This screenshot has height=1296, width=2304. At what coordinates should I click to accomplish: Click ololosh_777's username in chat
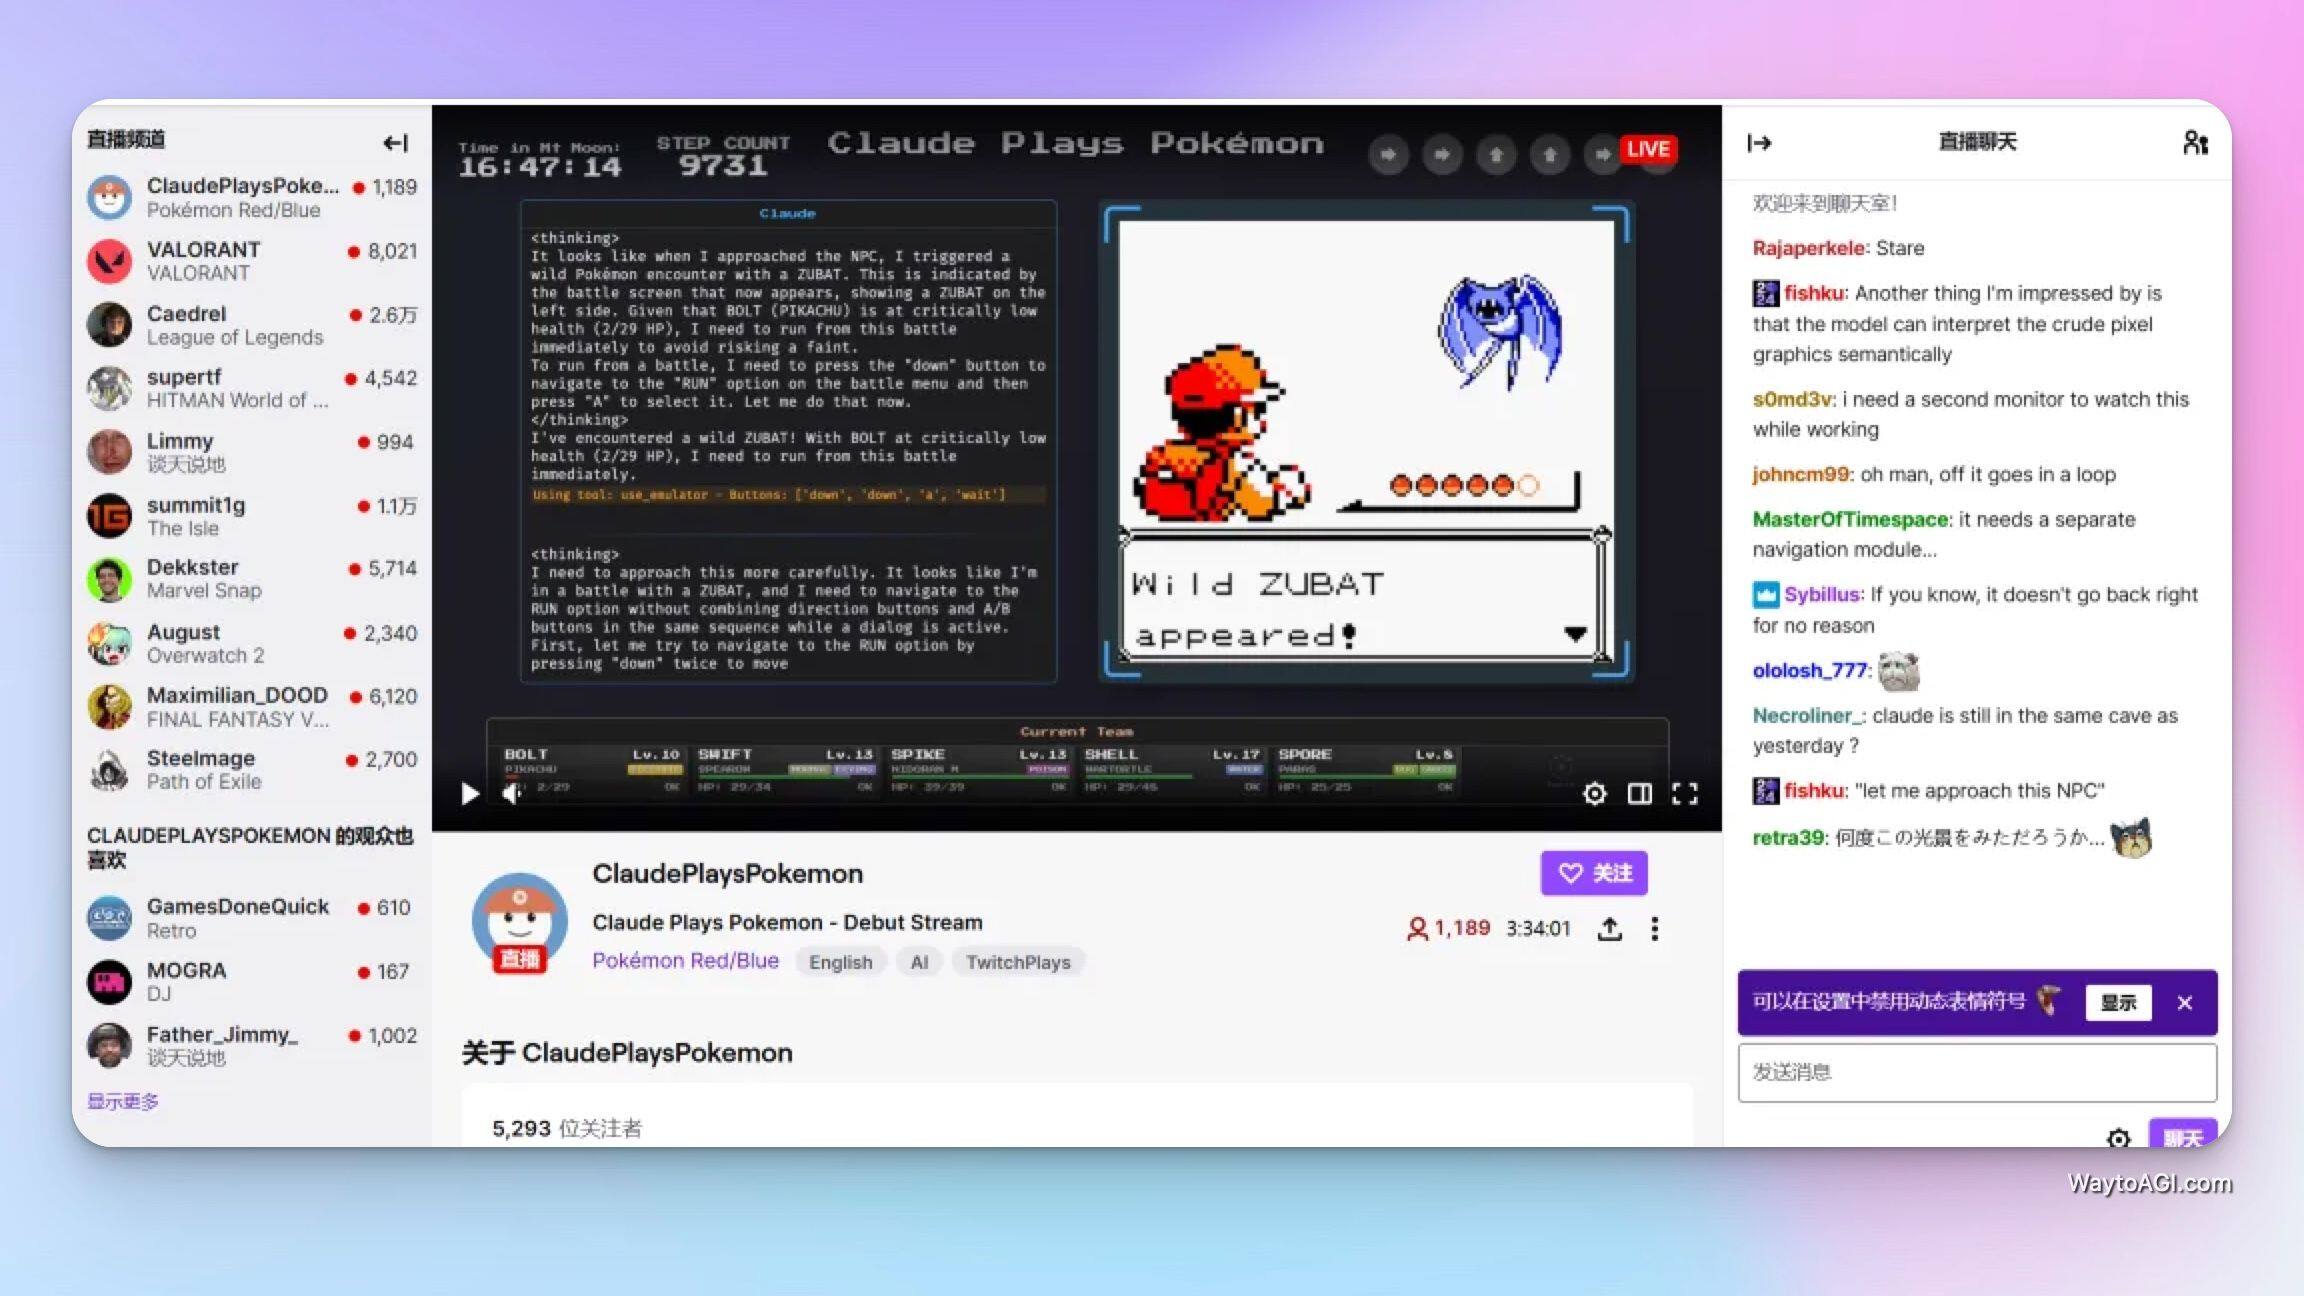(1809, 670)
